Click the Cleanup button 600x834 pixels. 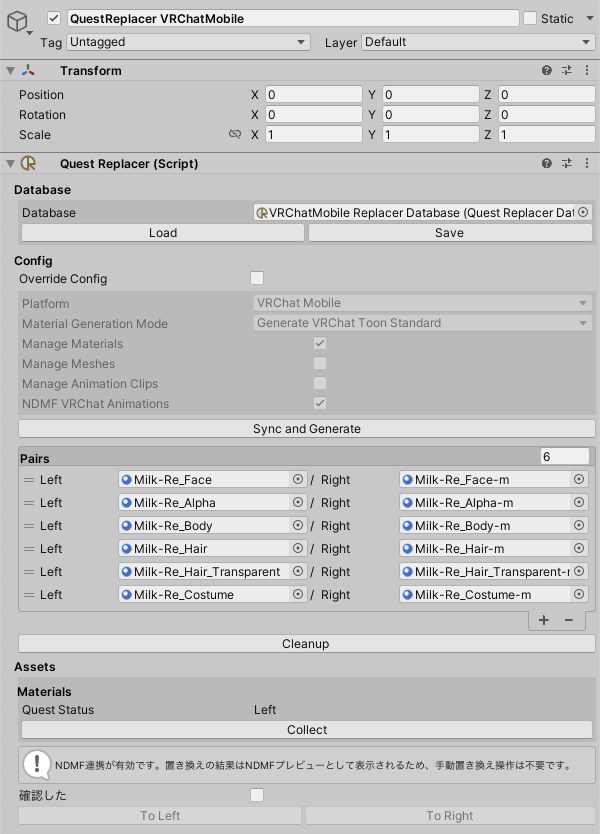(x=306, y=644)
